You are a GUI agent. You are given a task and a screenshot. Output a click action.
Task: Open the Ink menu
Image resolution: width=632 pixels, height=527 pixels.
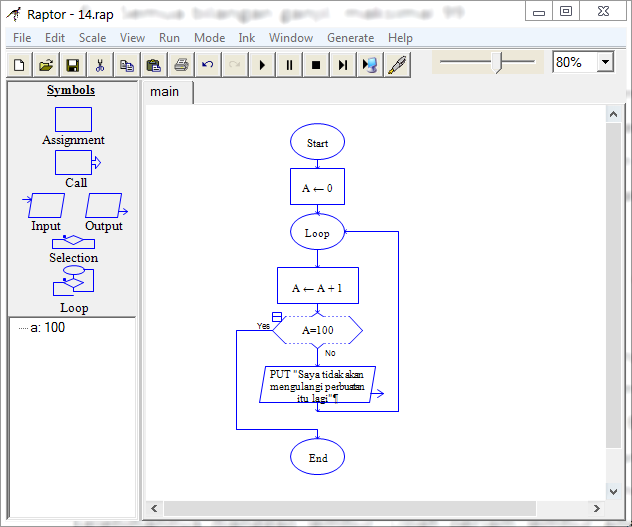click(x=247, y=38)
